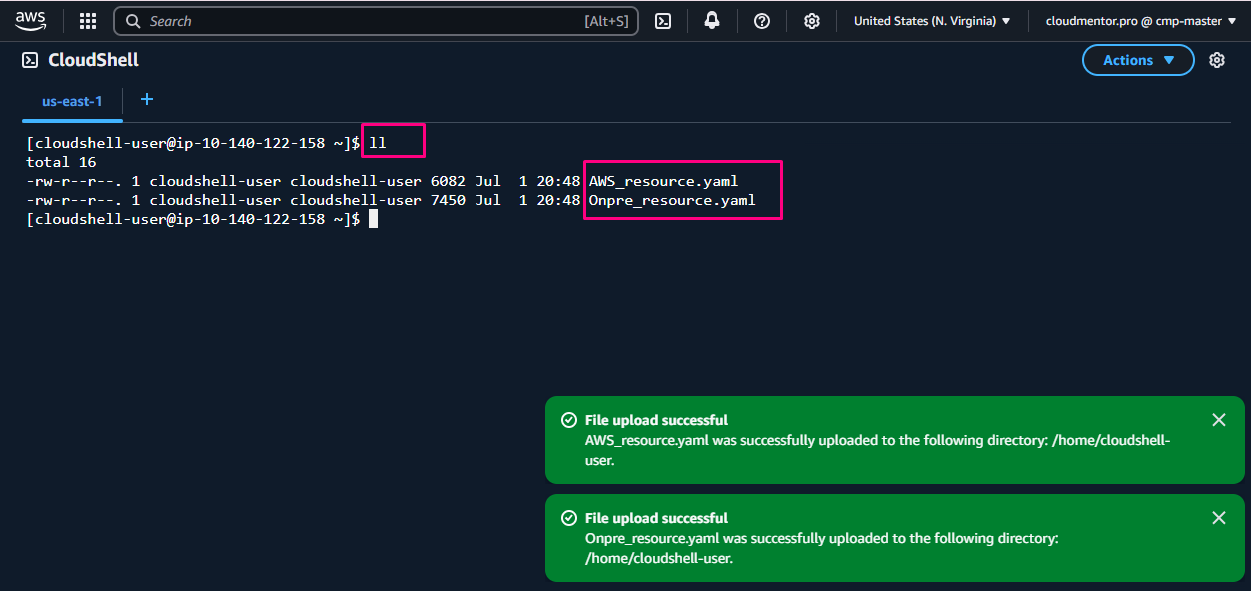Dismiss the Onpre_resource.yaml upload notification

[x=1218, y=518]
